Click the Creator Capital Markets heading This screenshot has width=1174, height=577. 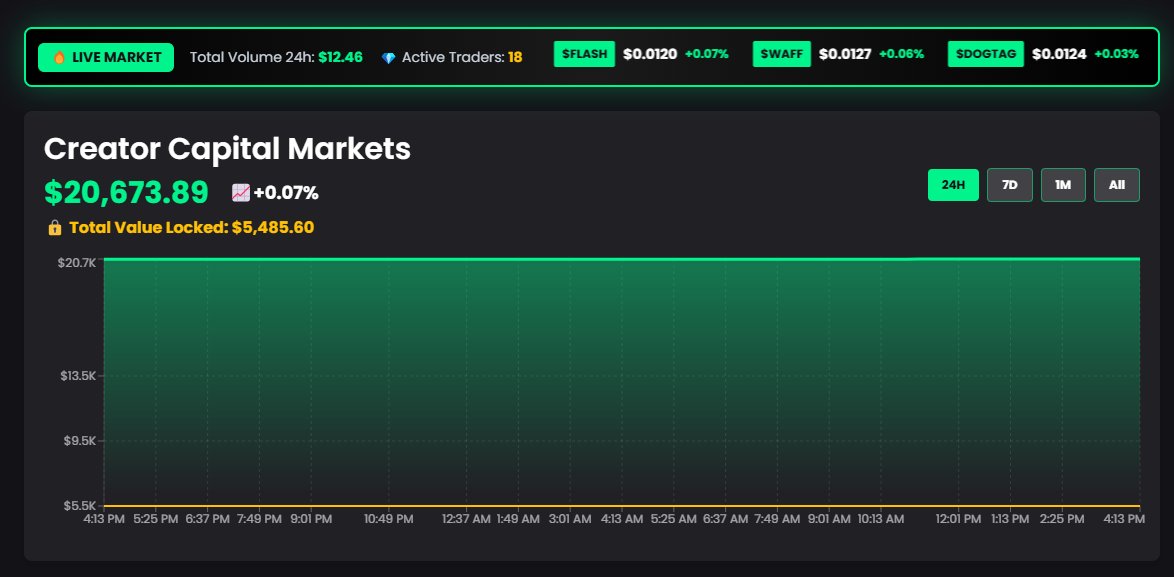click(x=228, y=149)
